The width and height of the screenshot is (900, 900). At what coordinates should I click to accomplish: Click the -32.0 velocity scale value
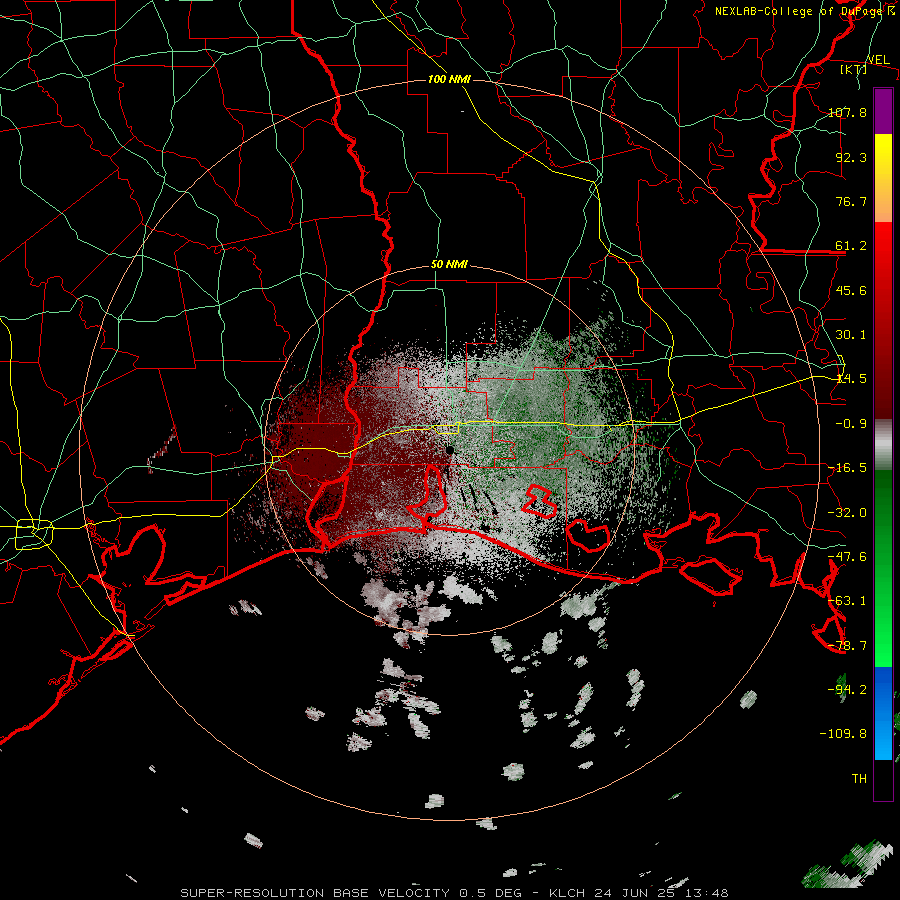(x=848, y=513)
